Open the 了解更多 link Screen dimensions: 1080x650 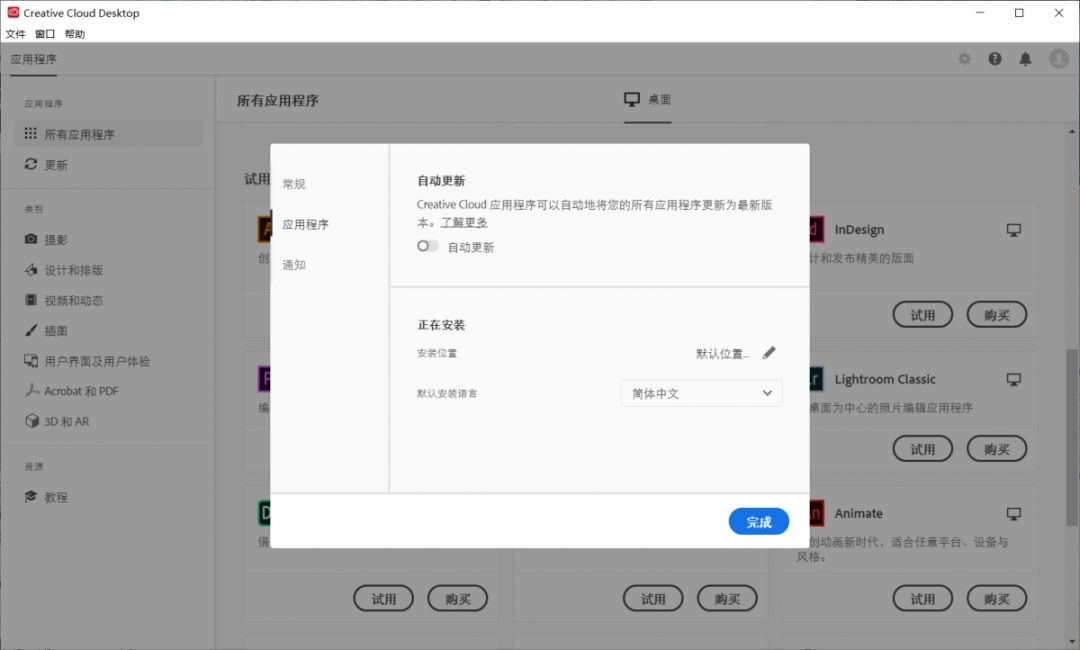(x=464, y=222)
